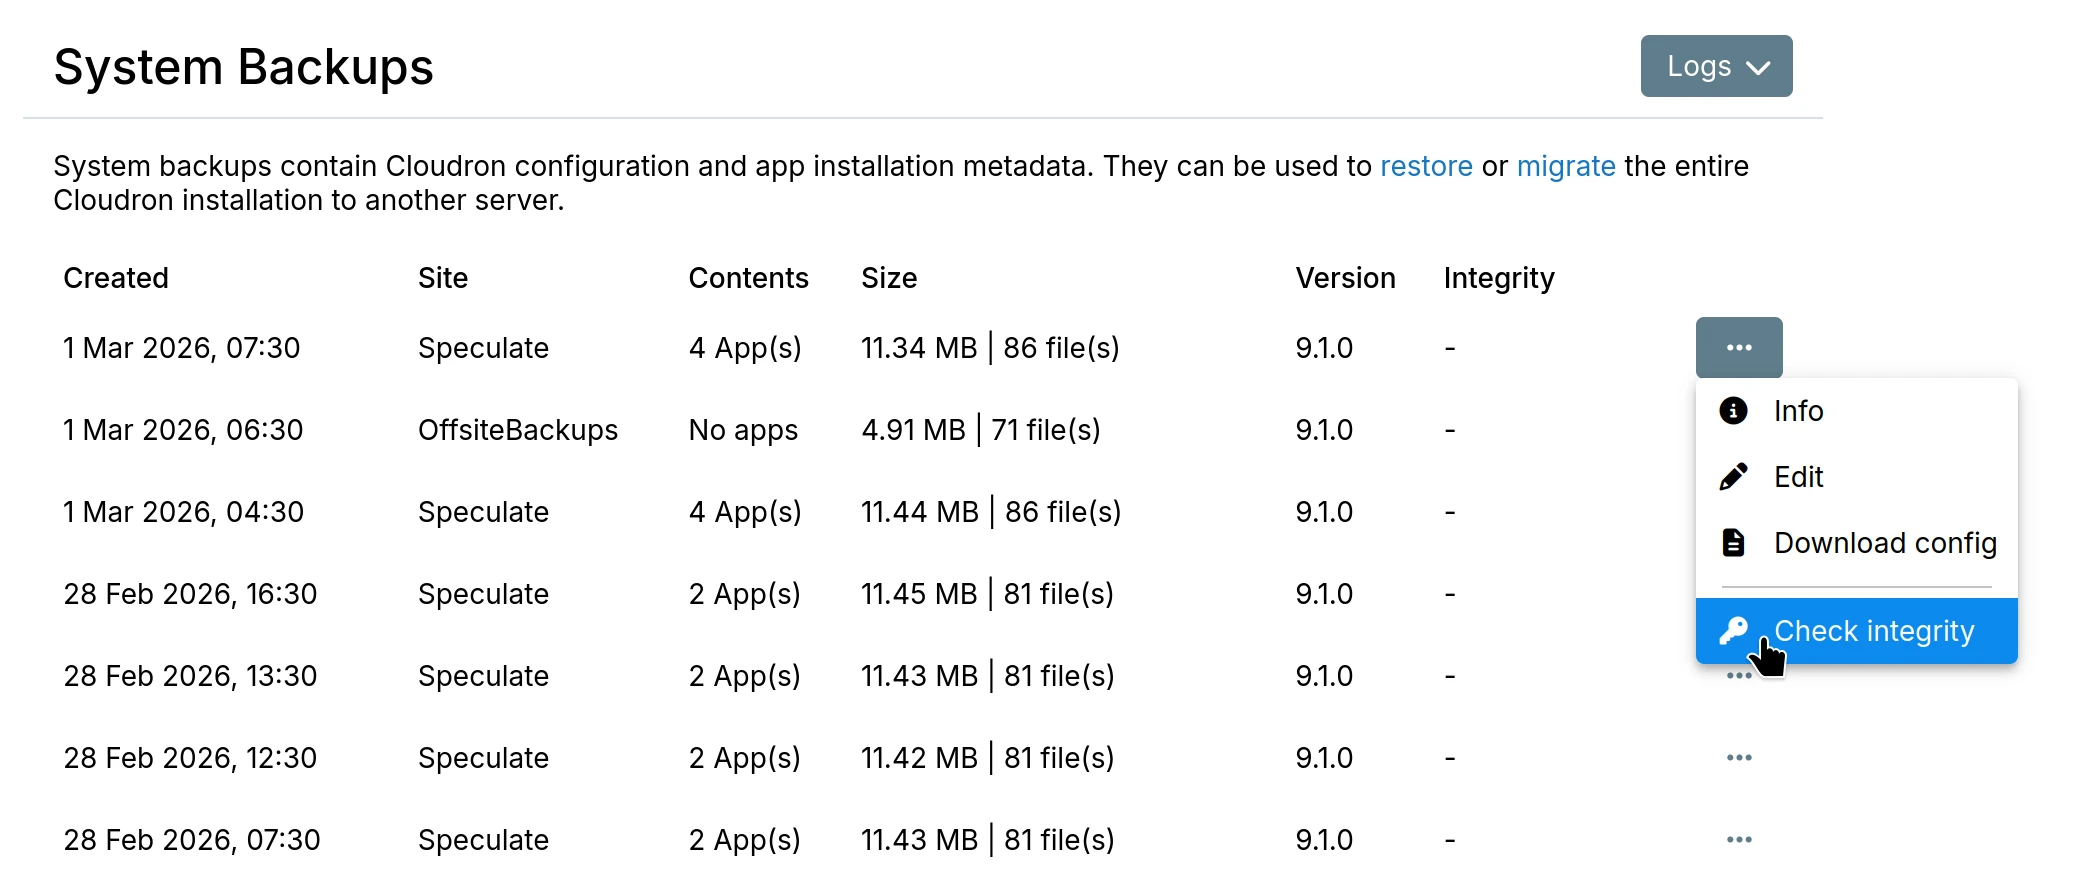Image resolution: width=2078 pixels, height=882 pixels.
Task: Select the 1 Mar 2026, 04:30 backup row
Action: click(x=183, y=512)
